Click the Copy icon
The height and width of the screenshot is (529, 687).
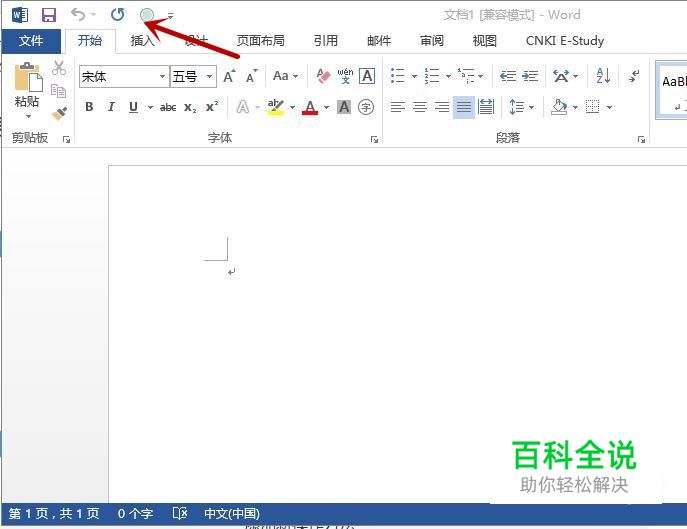[x=59, y=91]
